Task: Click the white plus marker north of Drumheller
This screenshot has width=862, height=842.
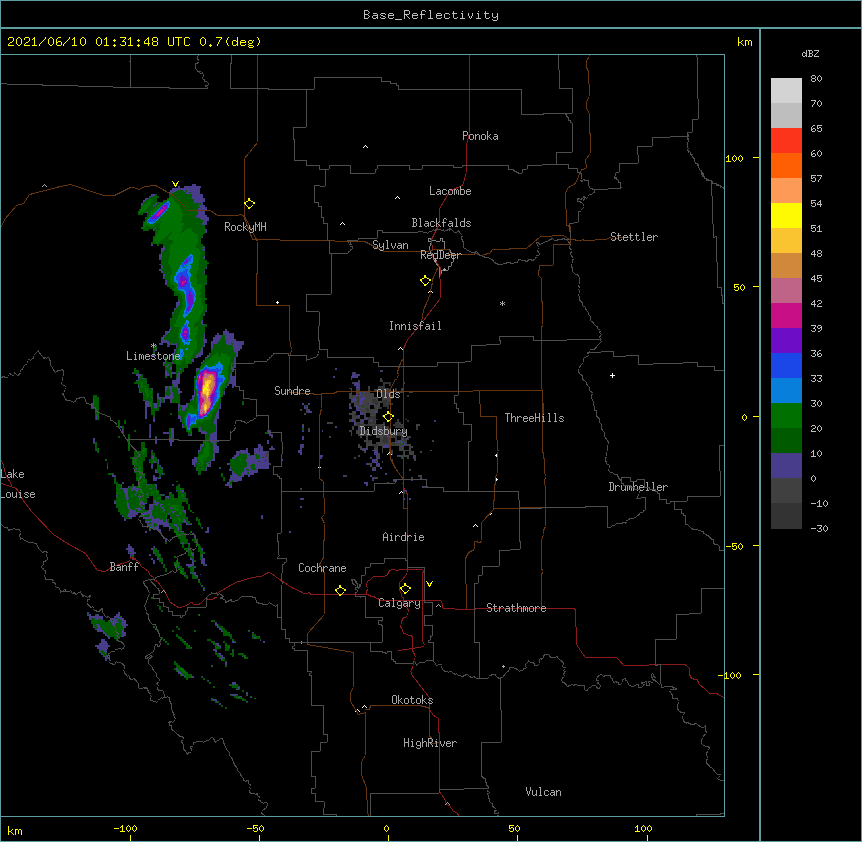Action: point(612,375)
